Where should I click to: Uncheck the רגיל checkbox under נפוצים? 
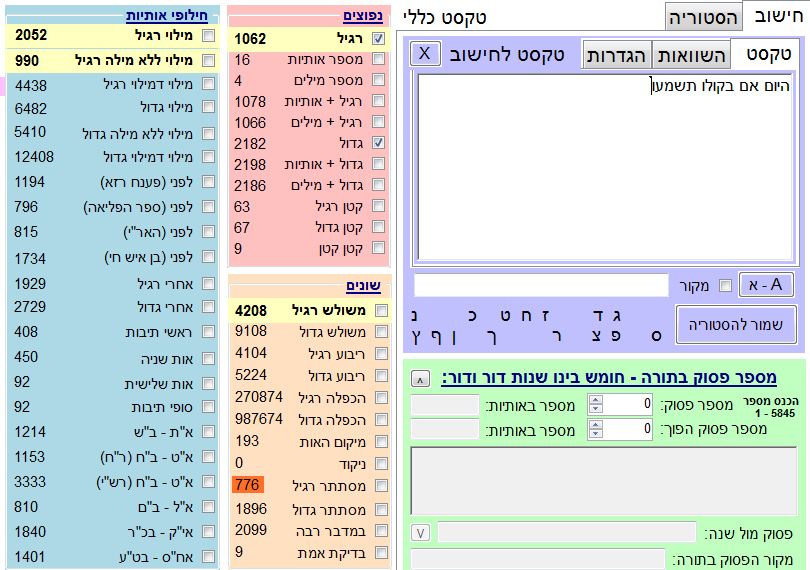tap(378, 39)
